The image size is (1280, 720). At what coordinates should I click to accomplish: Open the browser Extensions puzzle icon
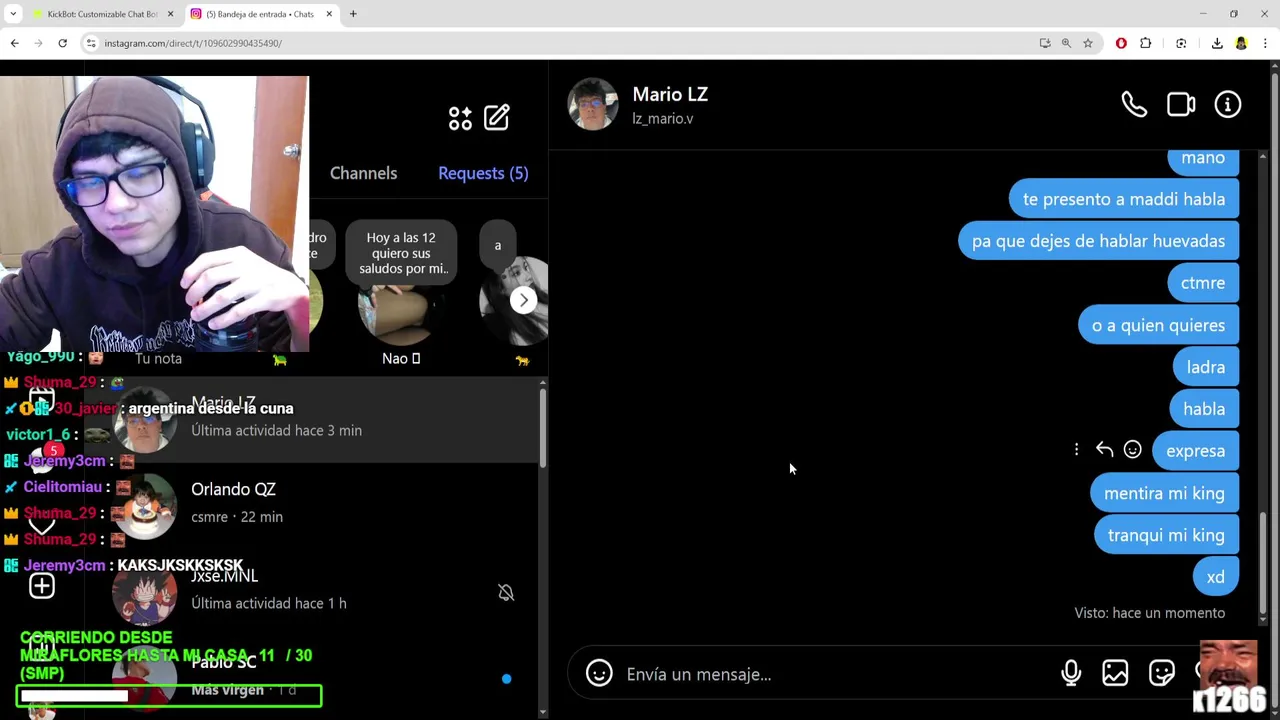pyautogui.click(x=1146, y=43)
